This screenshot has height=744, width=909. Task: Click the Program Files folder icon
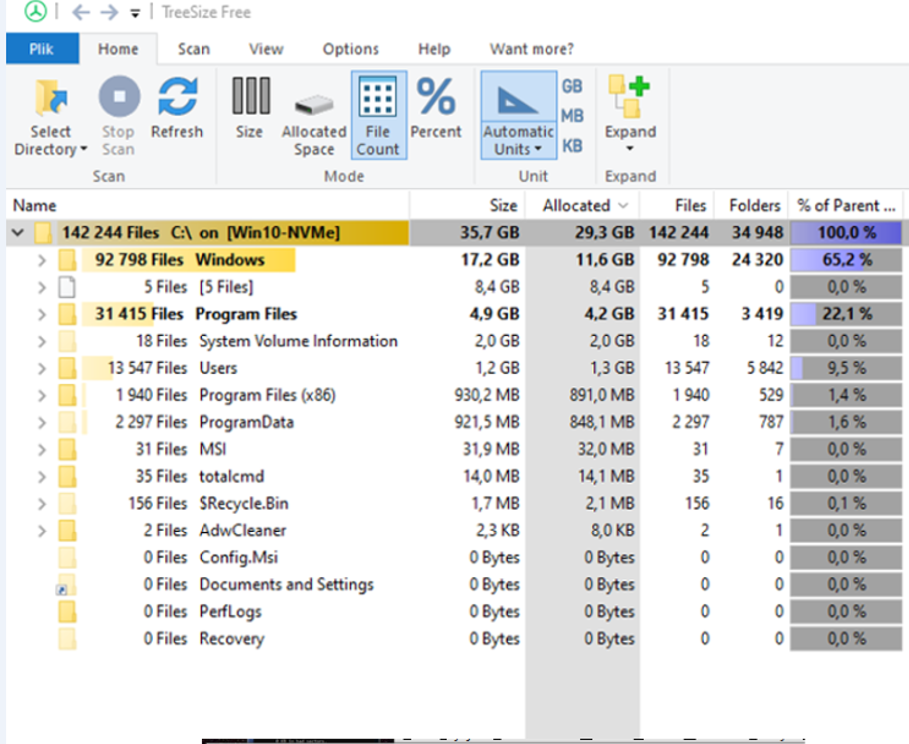(67, 314)
